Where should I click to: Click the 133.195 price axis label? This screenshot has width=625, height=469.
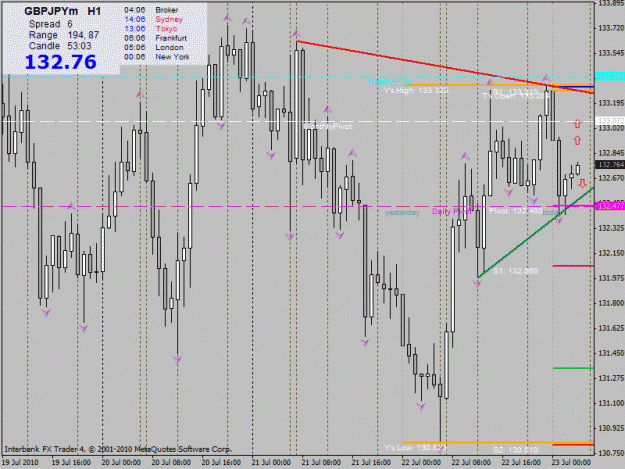pyautogui.click(x=611, y=103)
